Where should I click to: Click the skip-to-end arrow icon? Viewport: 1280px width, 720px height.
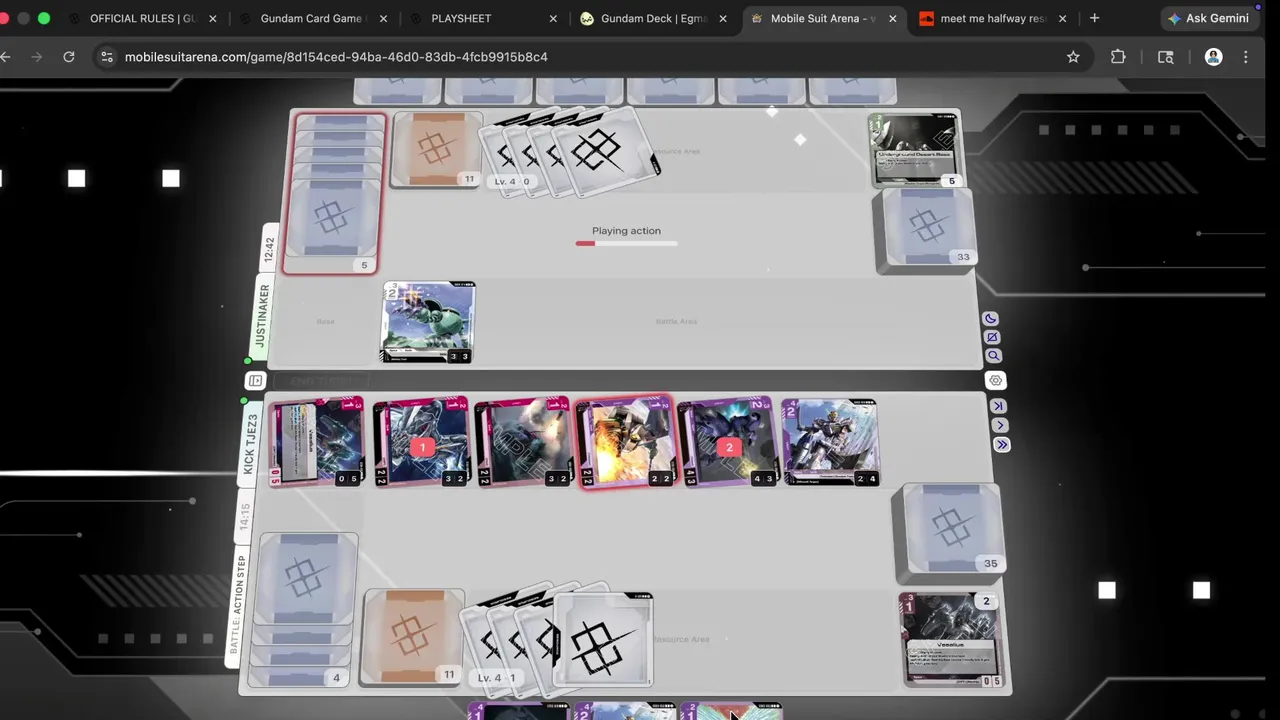pos(998,406)
